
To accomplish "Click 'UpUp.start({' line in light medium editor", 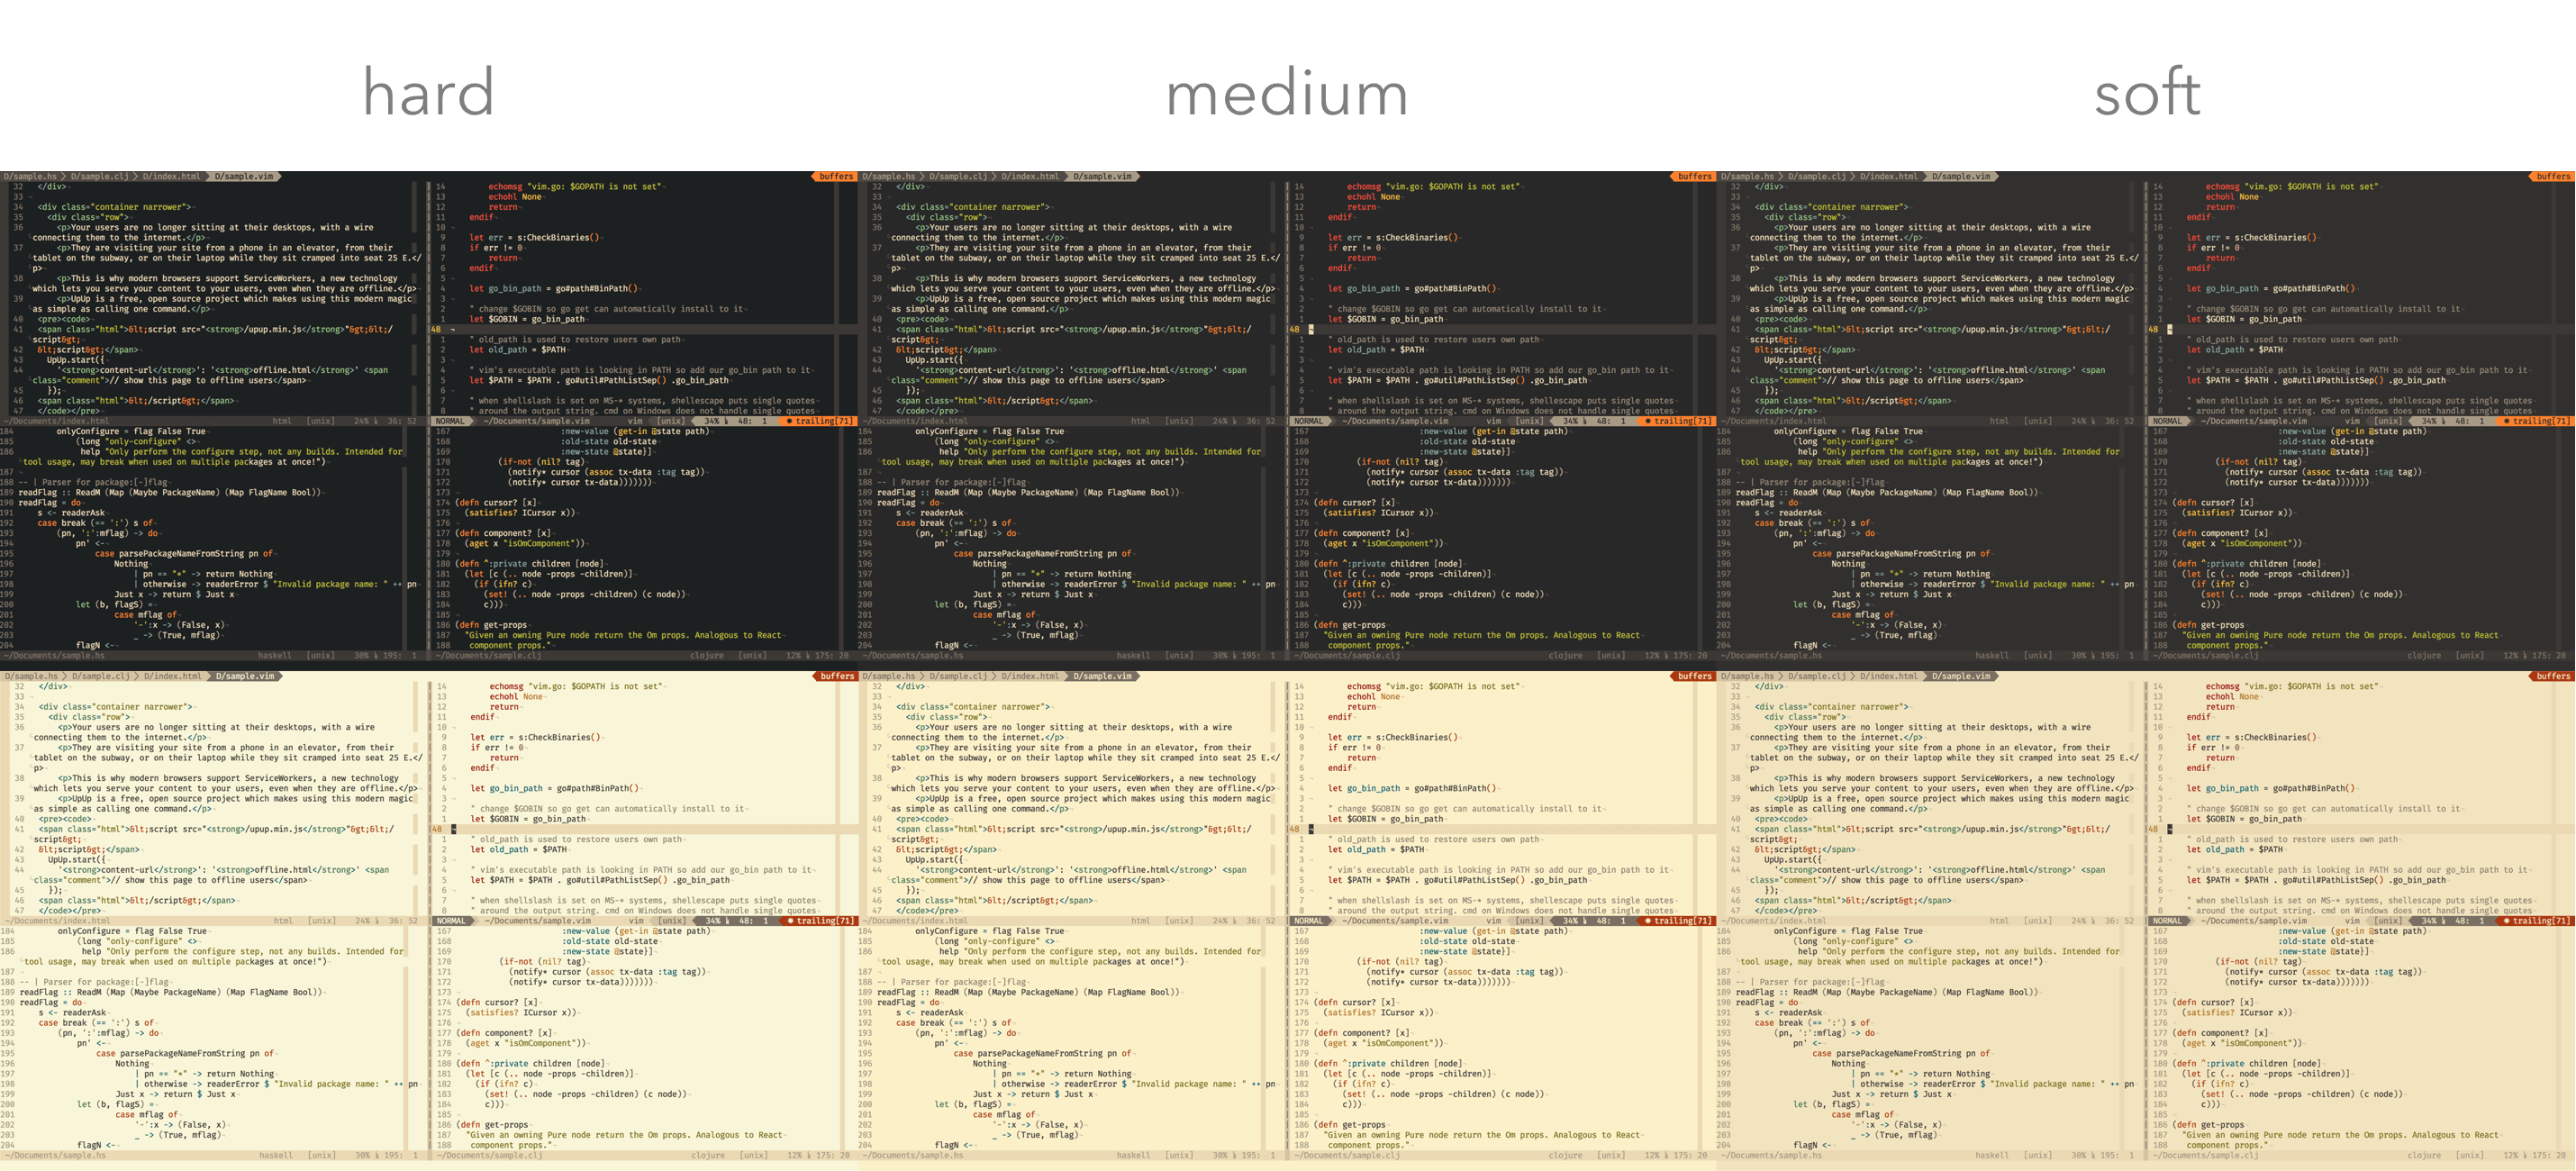I will (935, 860).
